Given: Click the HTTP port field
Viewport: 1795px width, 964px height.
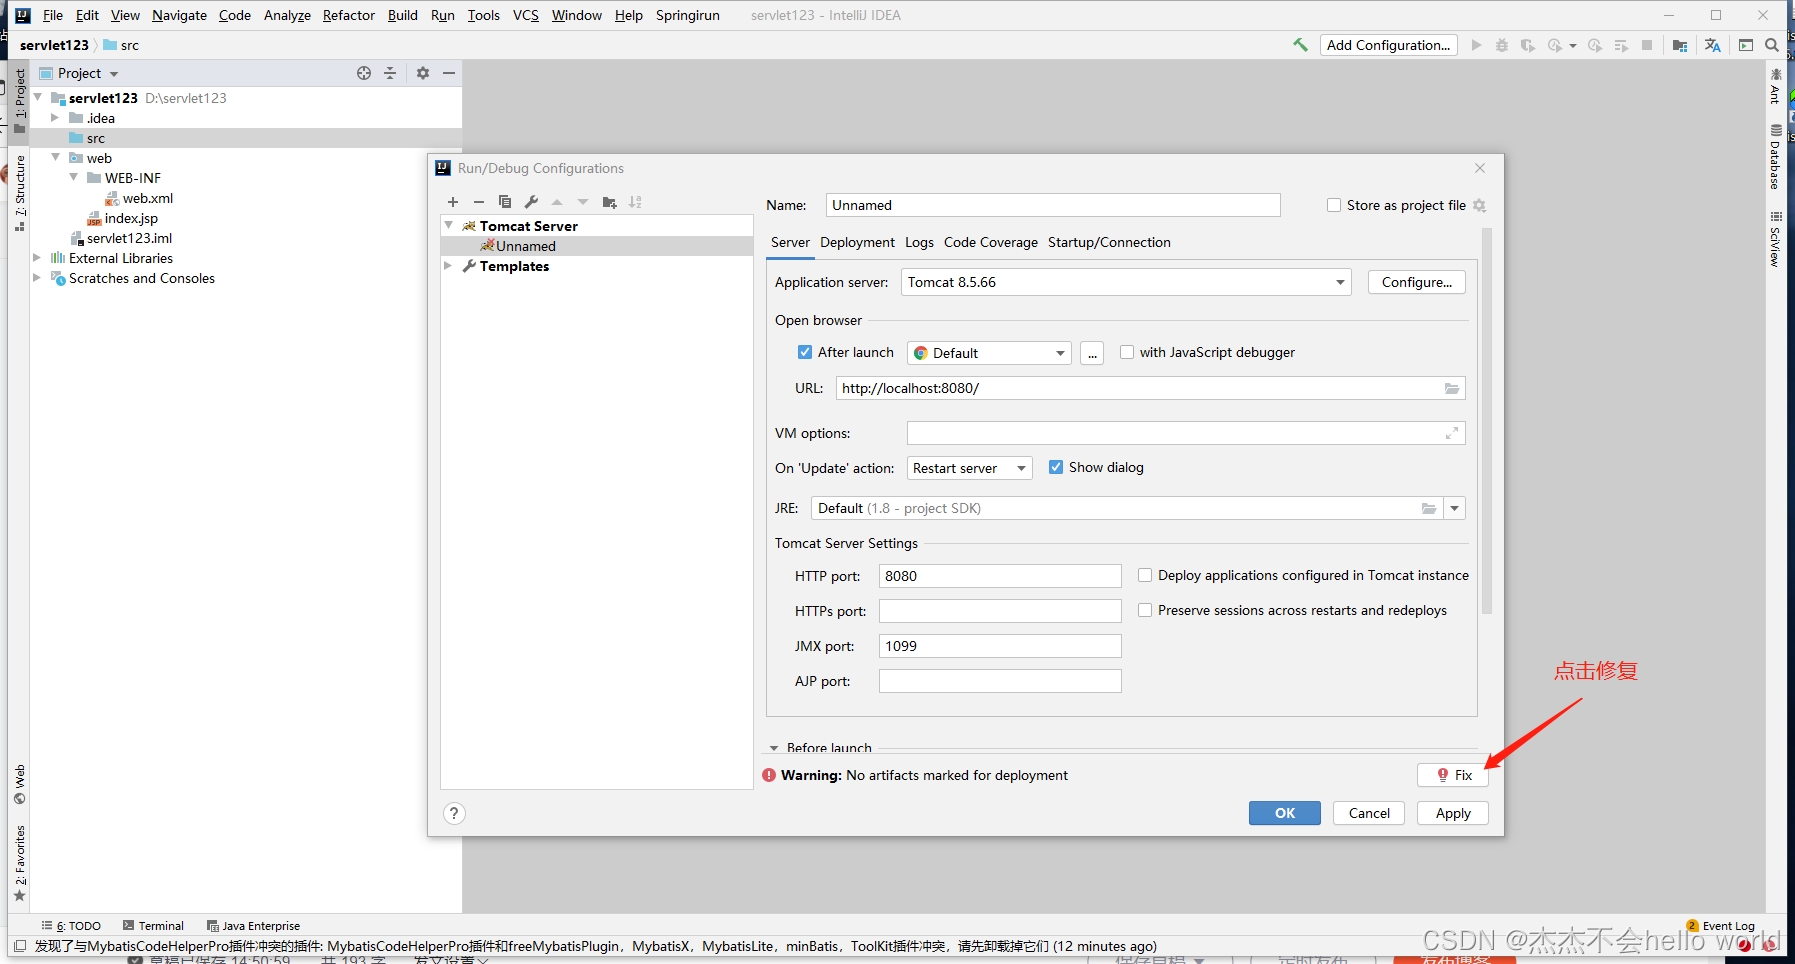Looking at the screenshot, I should pos(1000,576).
